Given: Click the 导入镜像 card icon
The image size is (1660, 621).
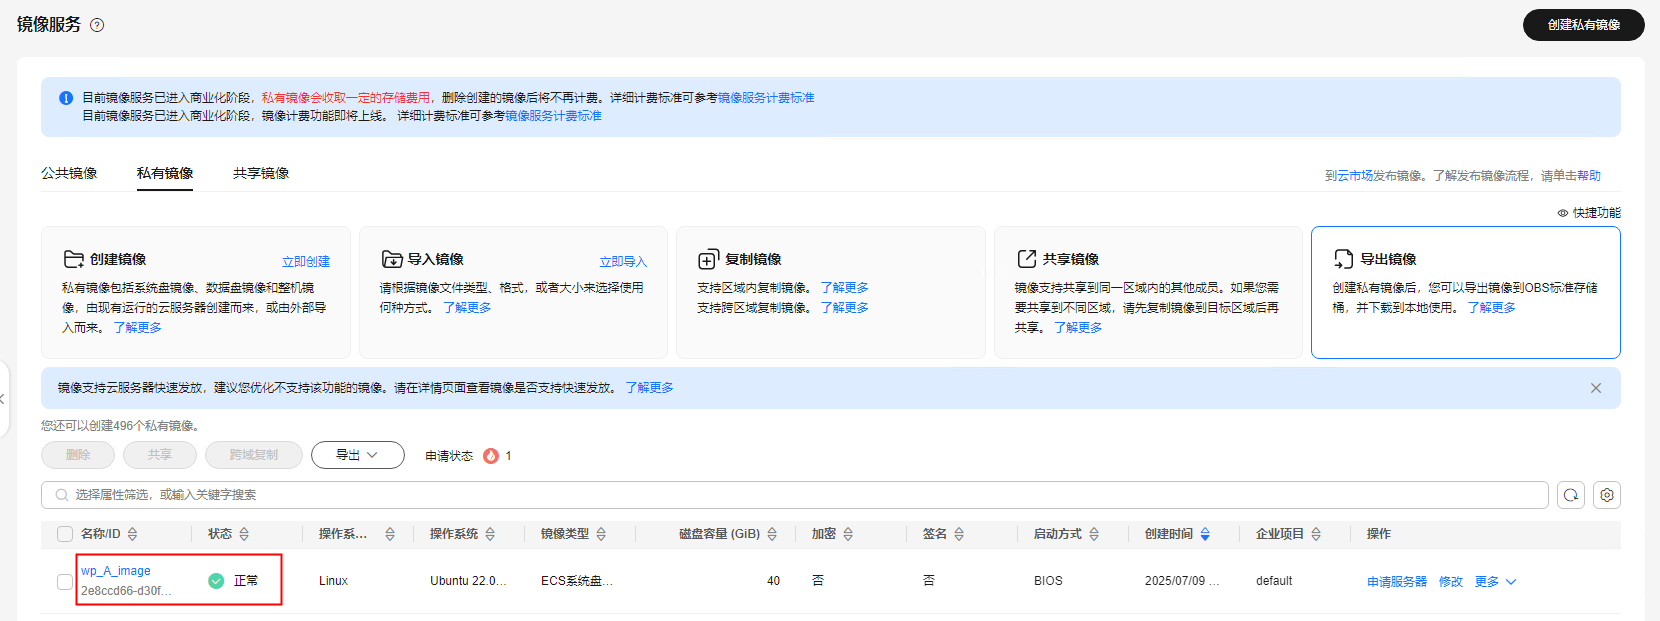Looking at the screenshot, I should pos(392,259).
